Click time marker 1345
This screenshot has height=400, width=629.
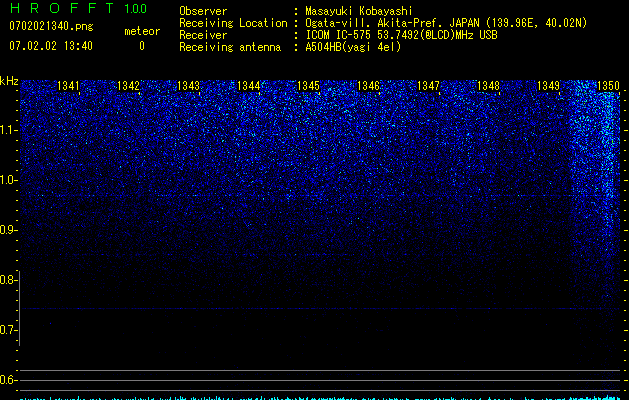308,86
